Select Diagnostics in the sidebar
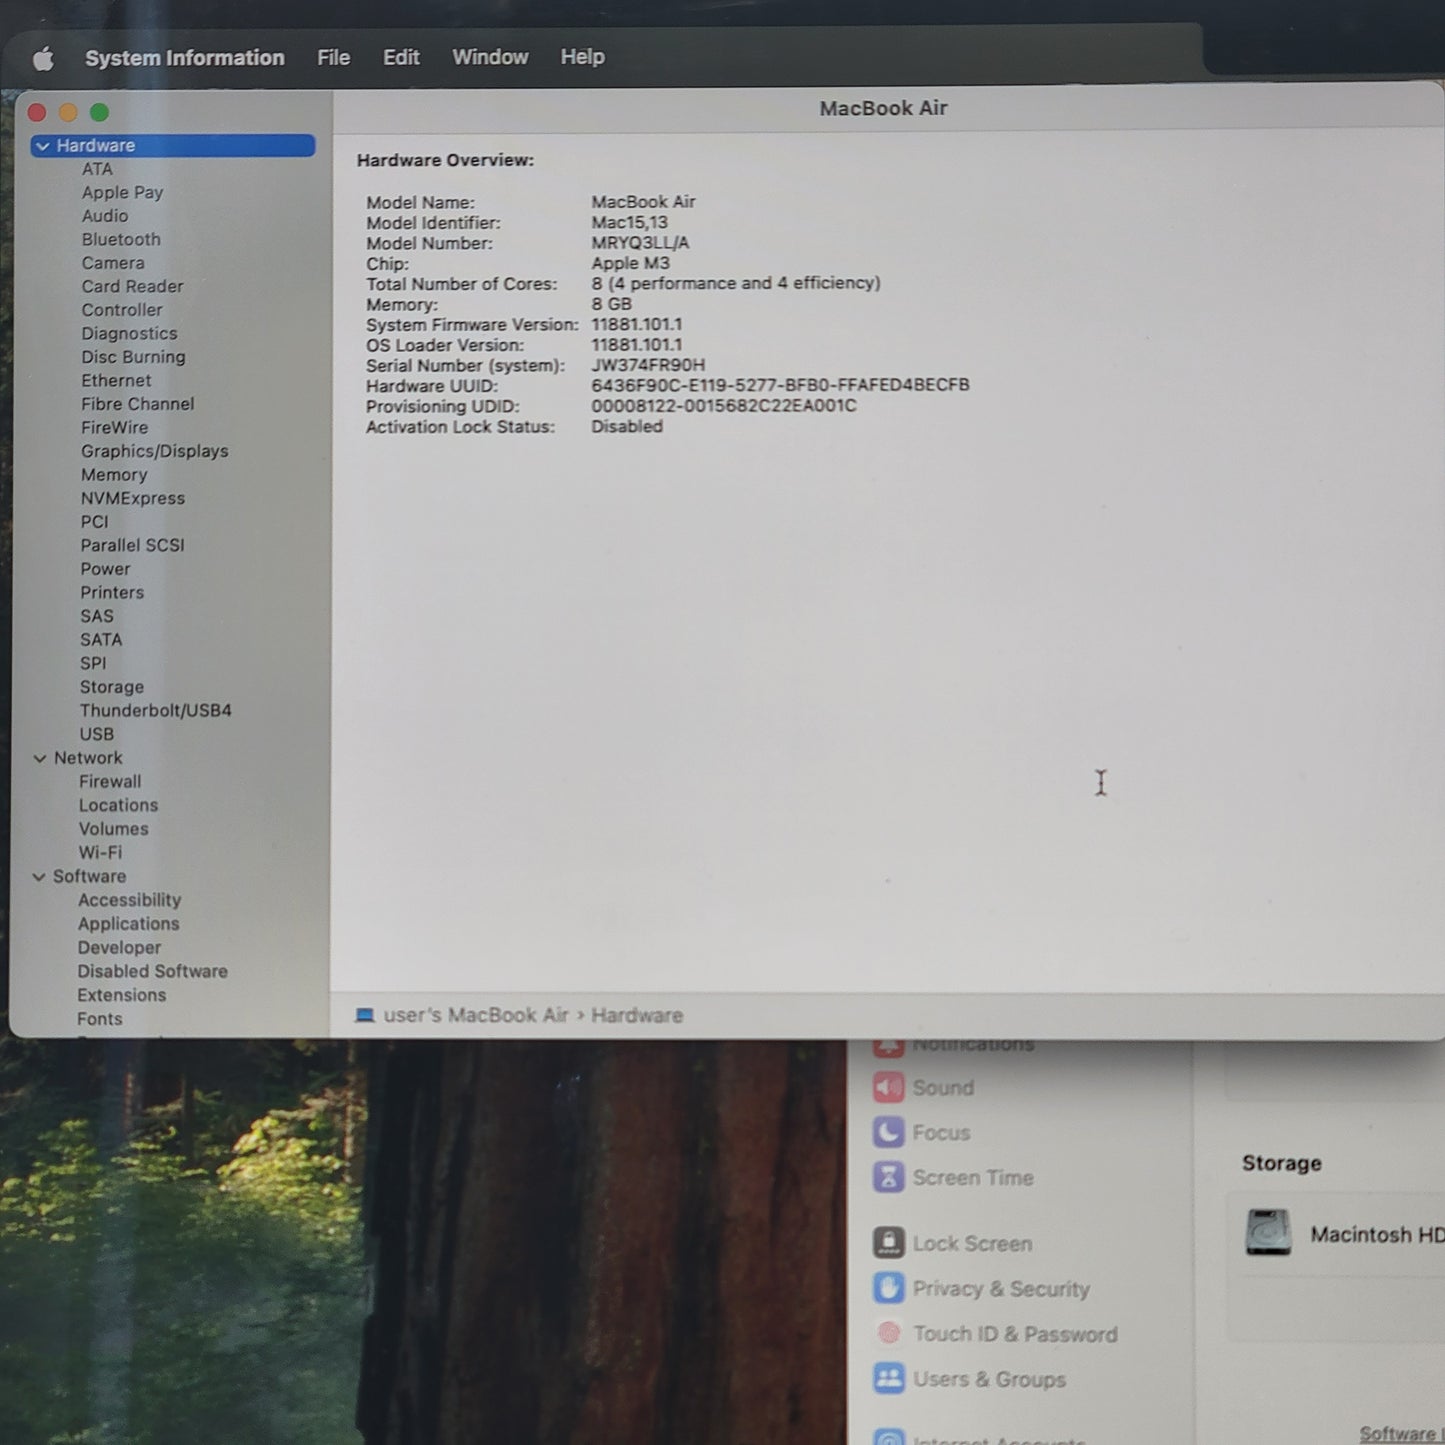 click(129, 334)
